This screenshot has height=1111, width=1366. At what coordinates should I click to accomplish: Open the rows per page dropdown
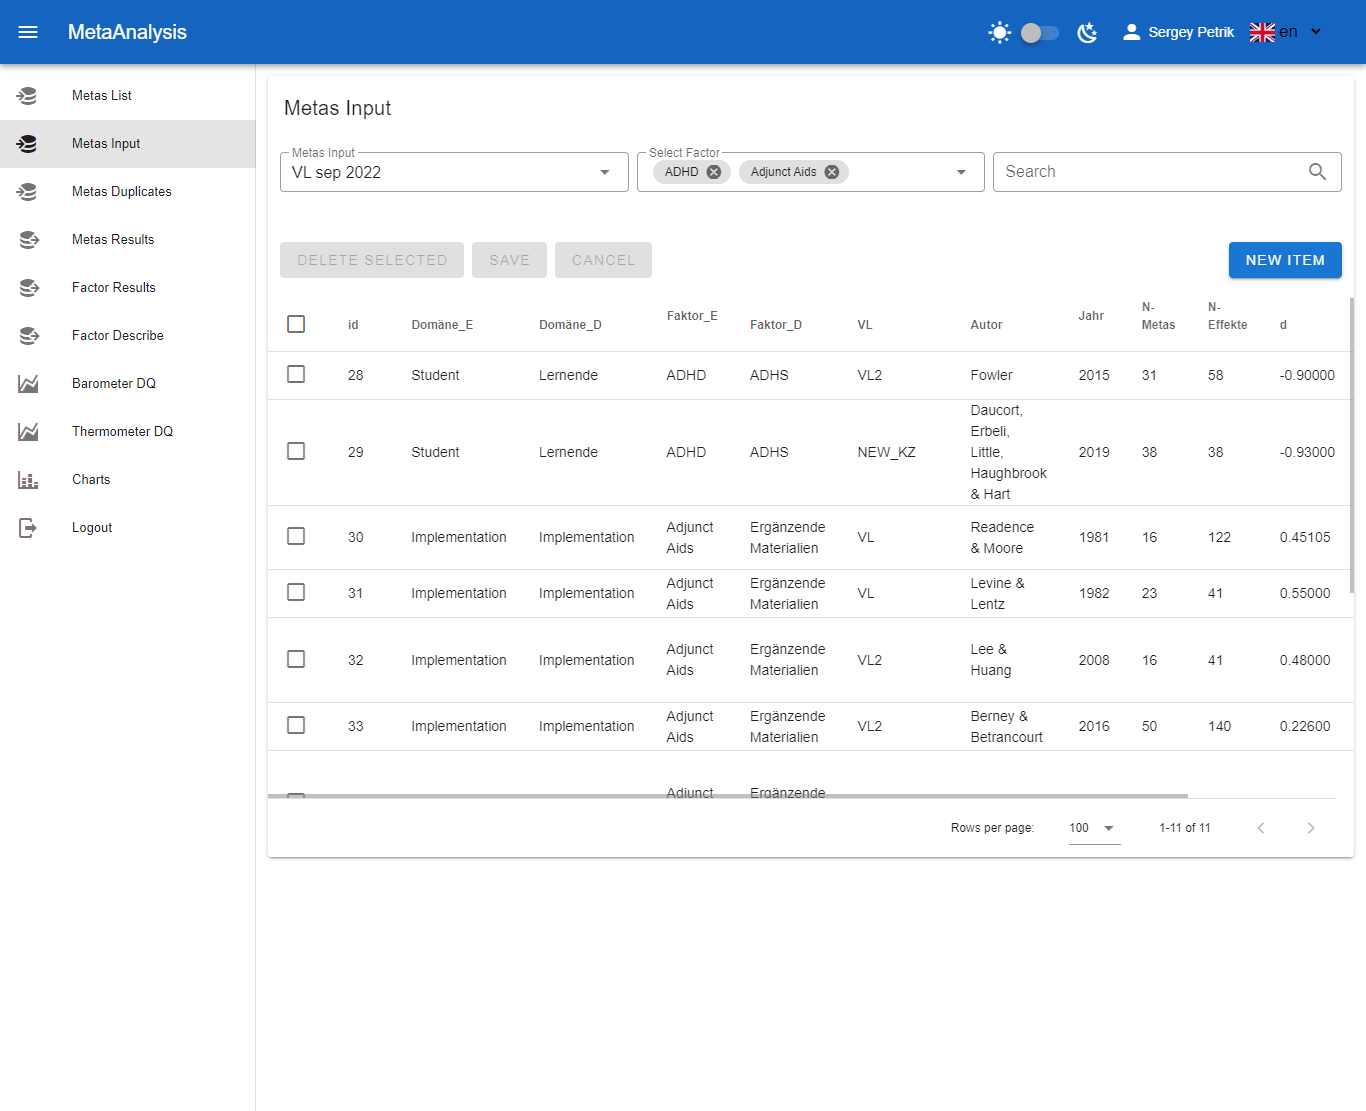(1094, 828)
